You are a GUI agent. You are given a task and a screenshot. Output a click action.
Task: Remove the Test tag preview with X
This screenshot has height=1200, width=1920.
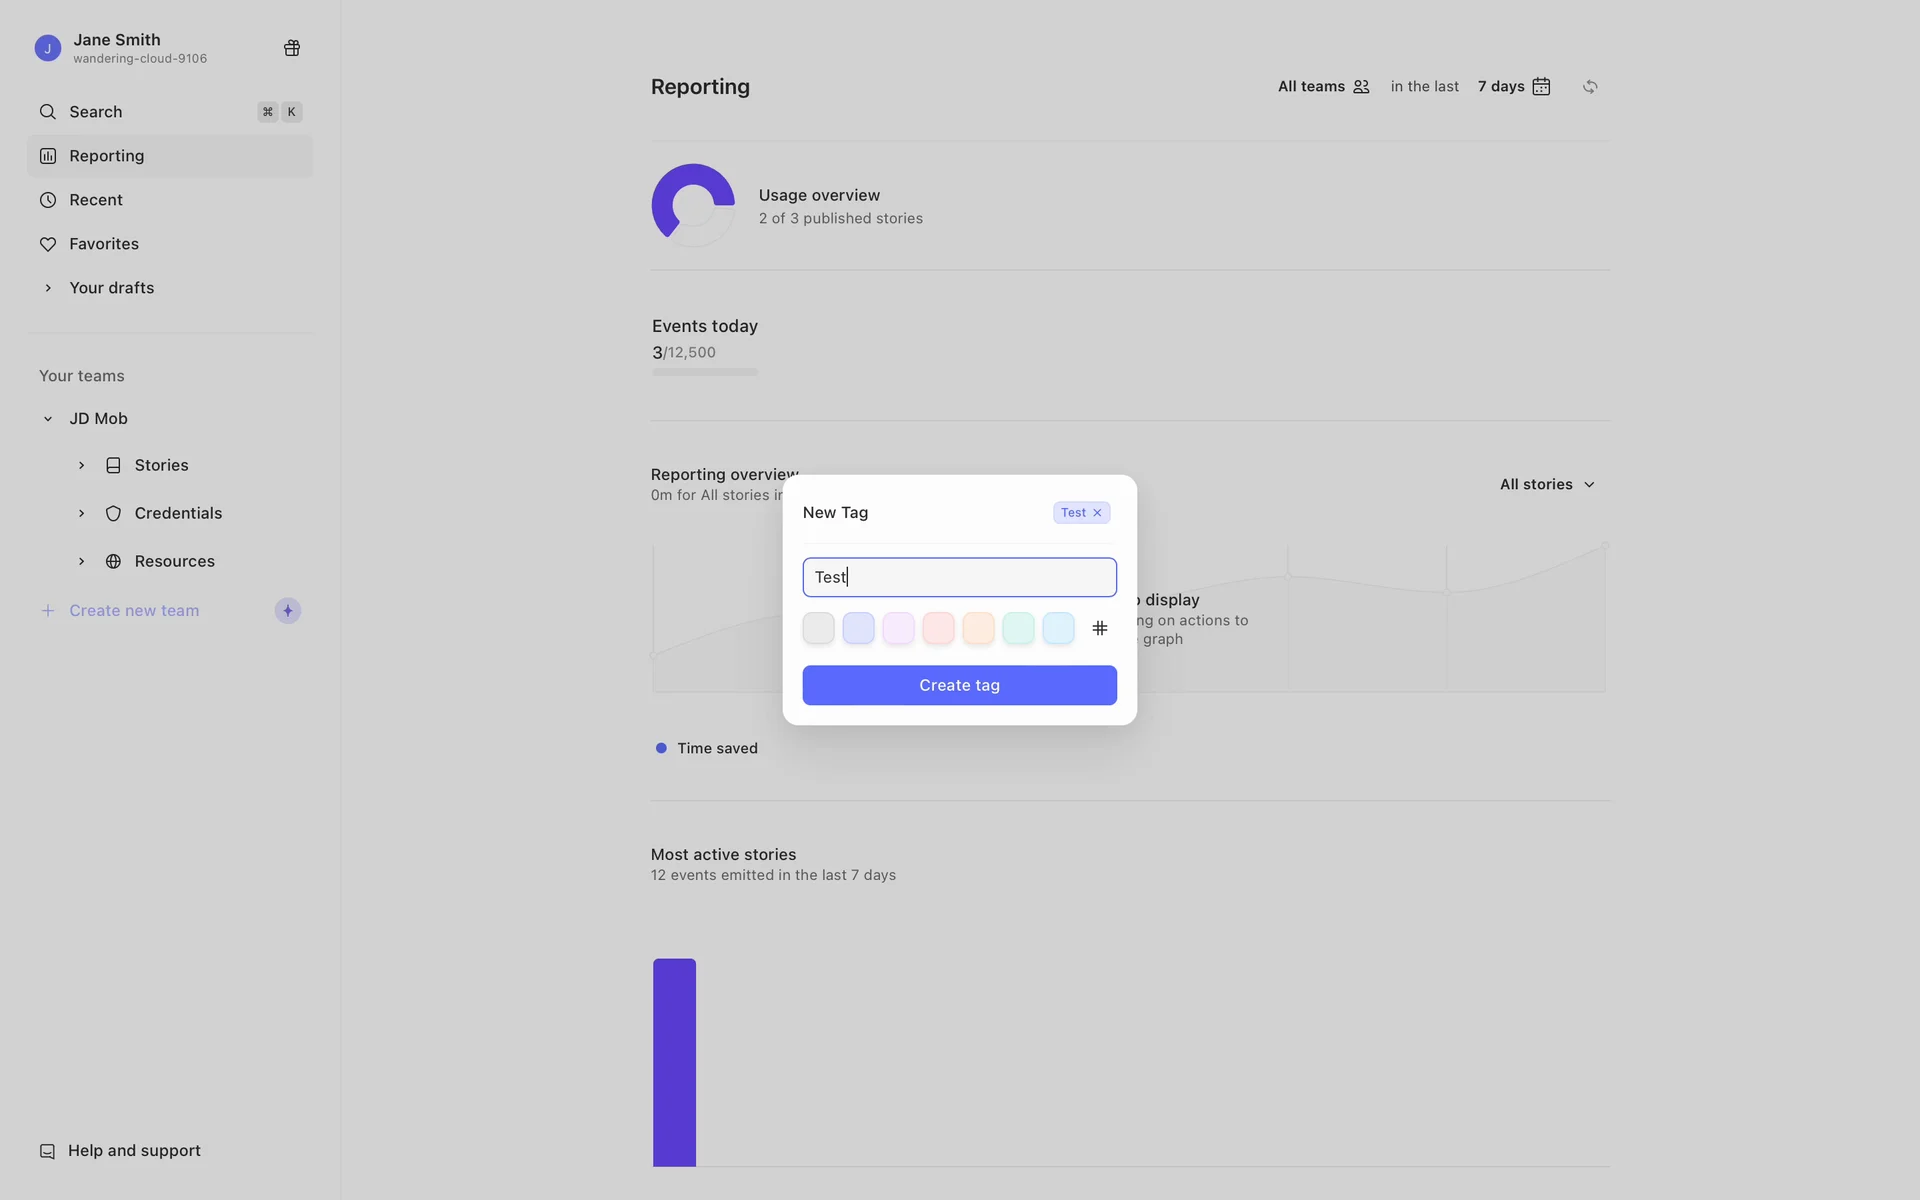[x=1097, y=513]
